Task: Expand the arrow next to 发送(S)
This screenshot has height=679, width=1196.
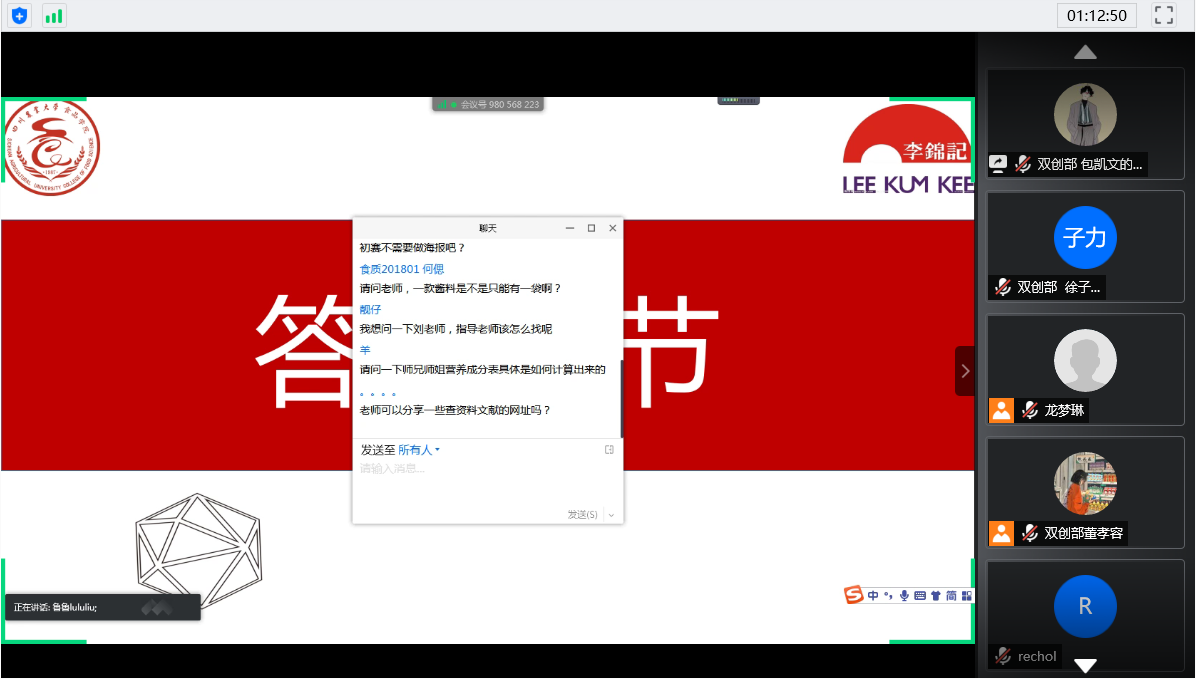Action: pos(611,514)
